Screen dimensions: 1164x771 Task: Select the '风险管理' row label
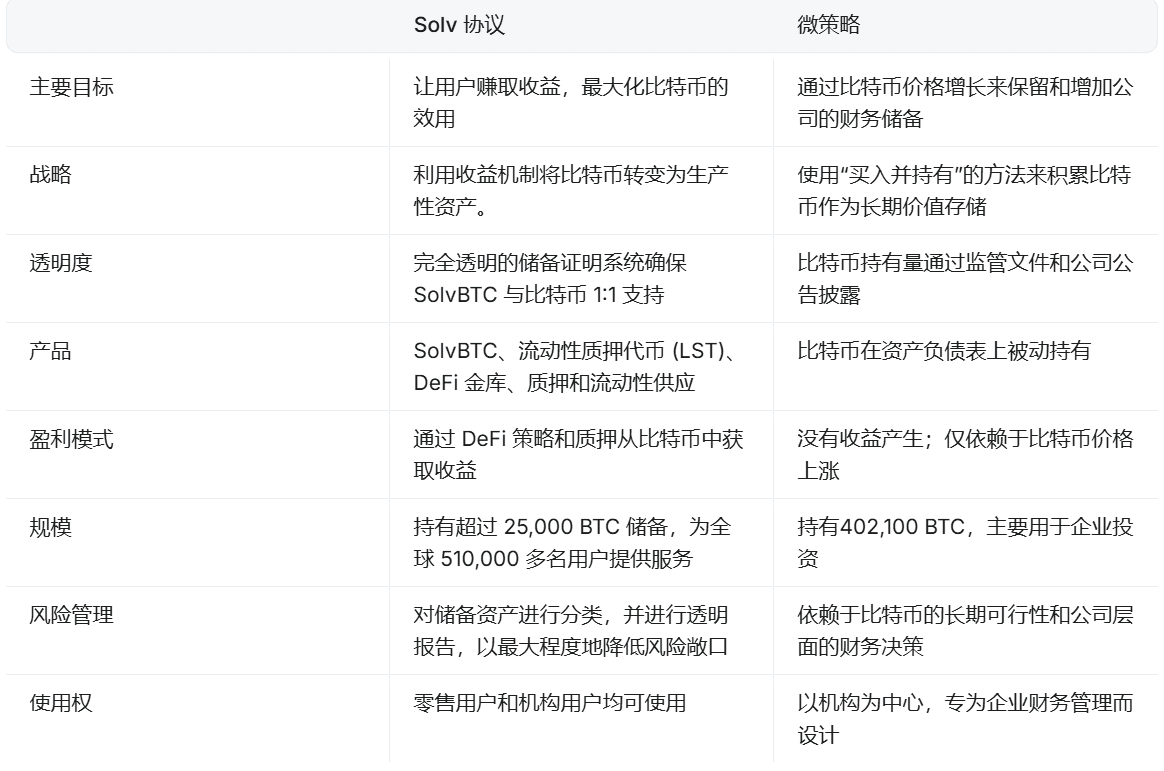71,614
